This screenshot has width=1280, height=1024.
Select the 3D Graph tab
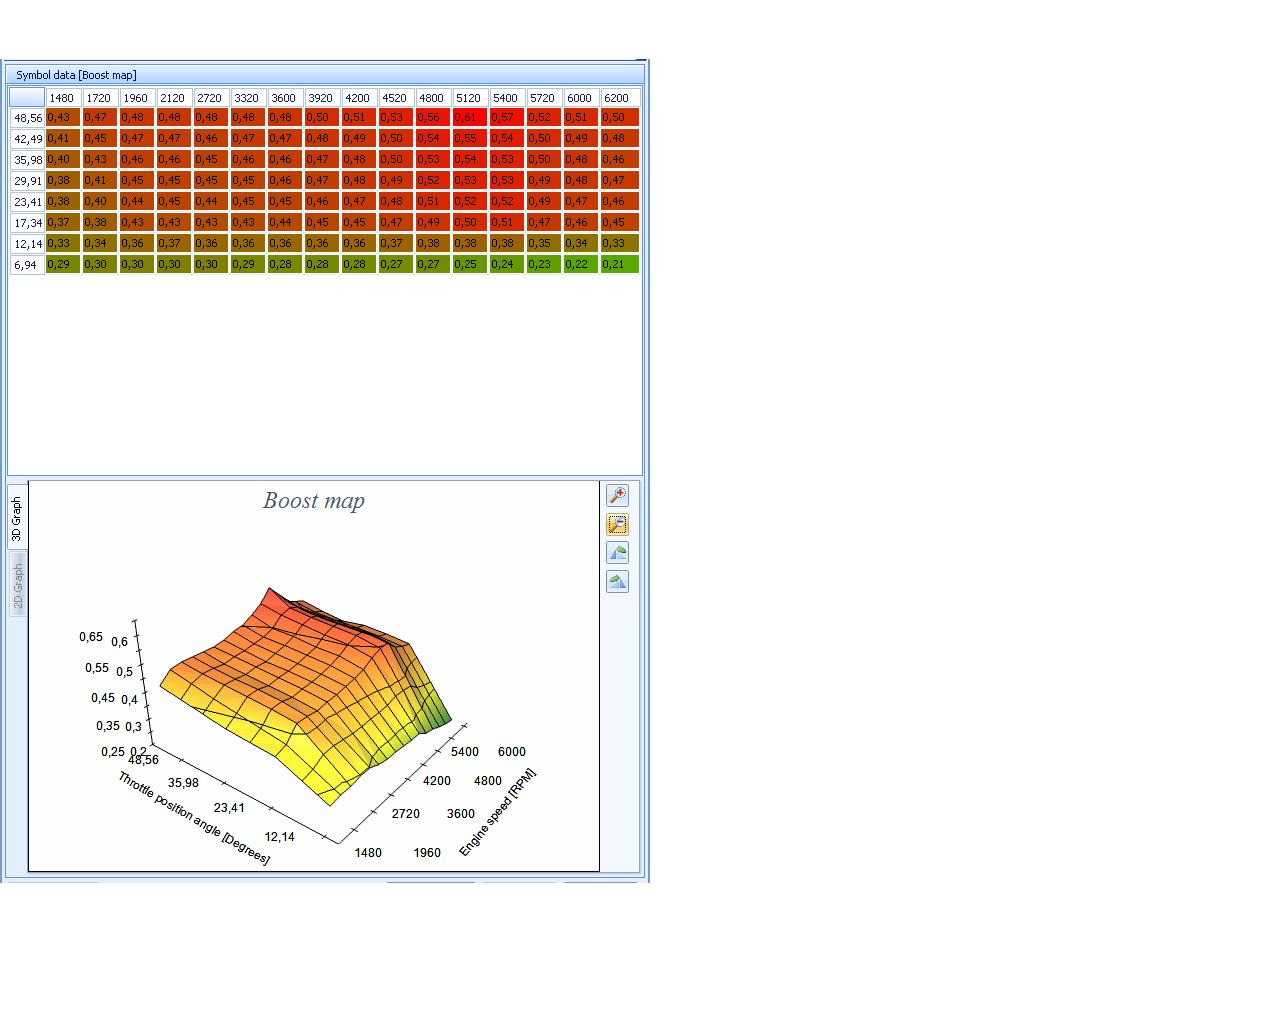17,518
